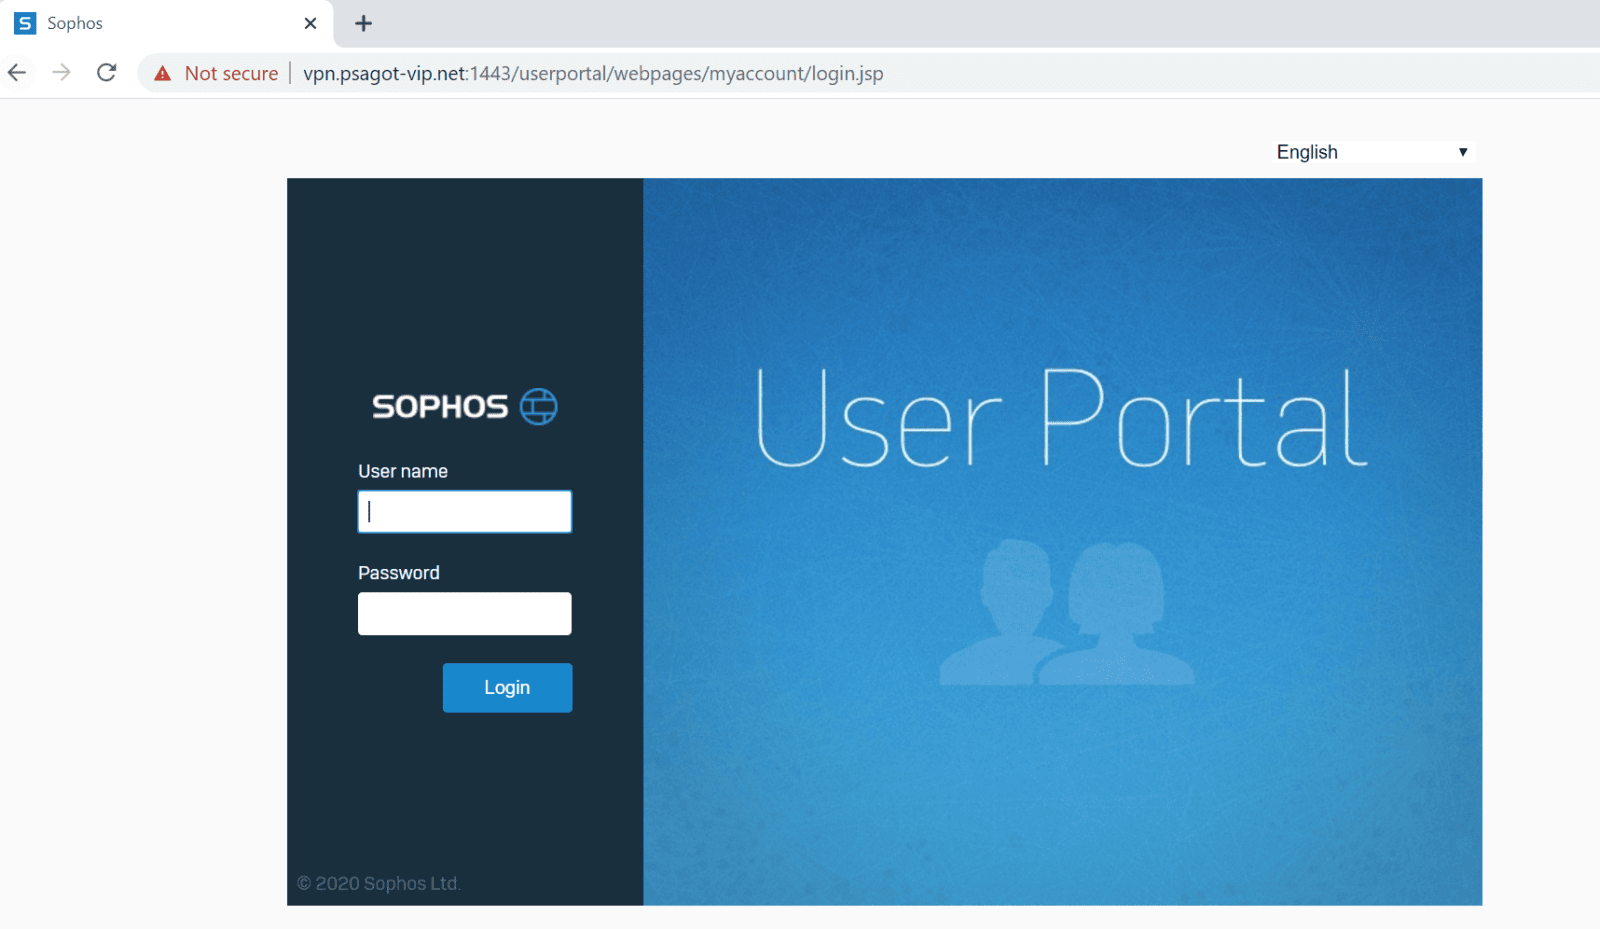1600x929 pixels.
Task: Click the Not secure warning icon
Action: [x=163, y=73]
